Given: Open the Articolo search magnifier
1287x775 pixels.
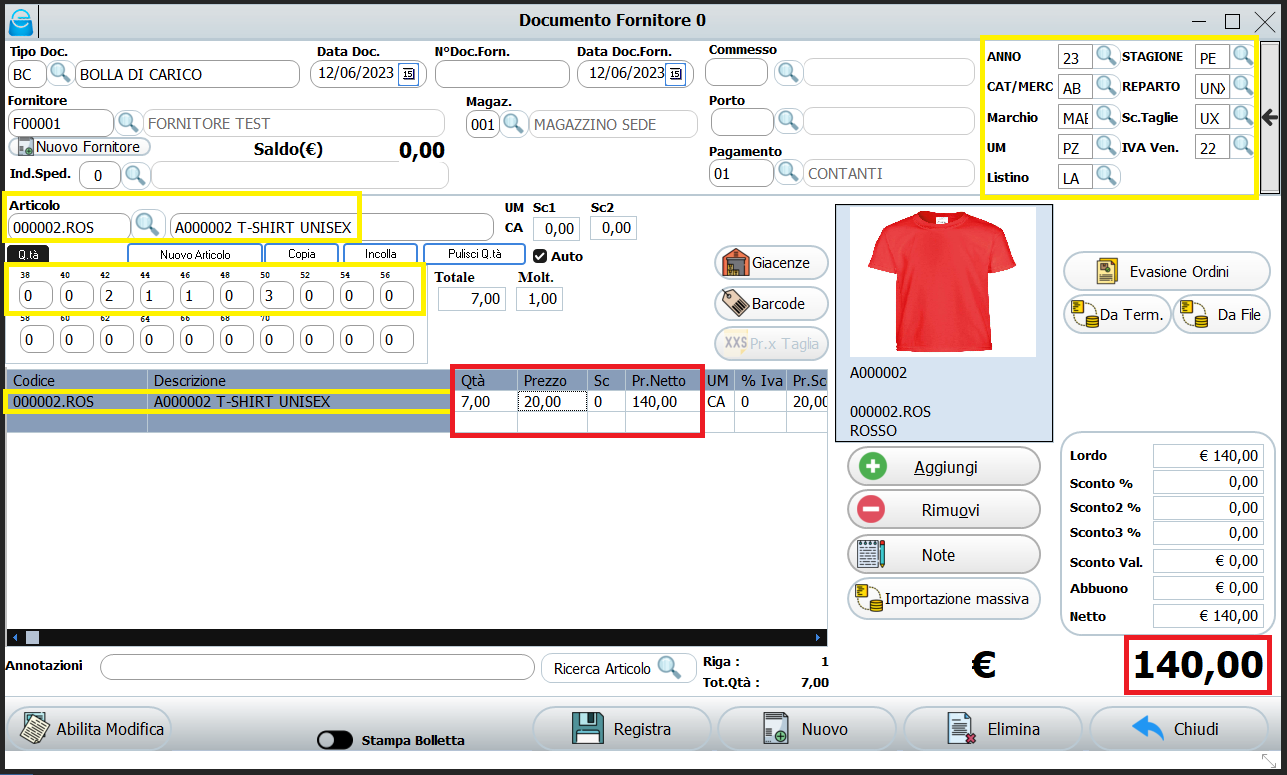Looking at the screenshot, I should click(x=146, y=226).
